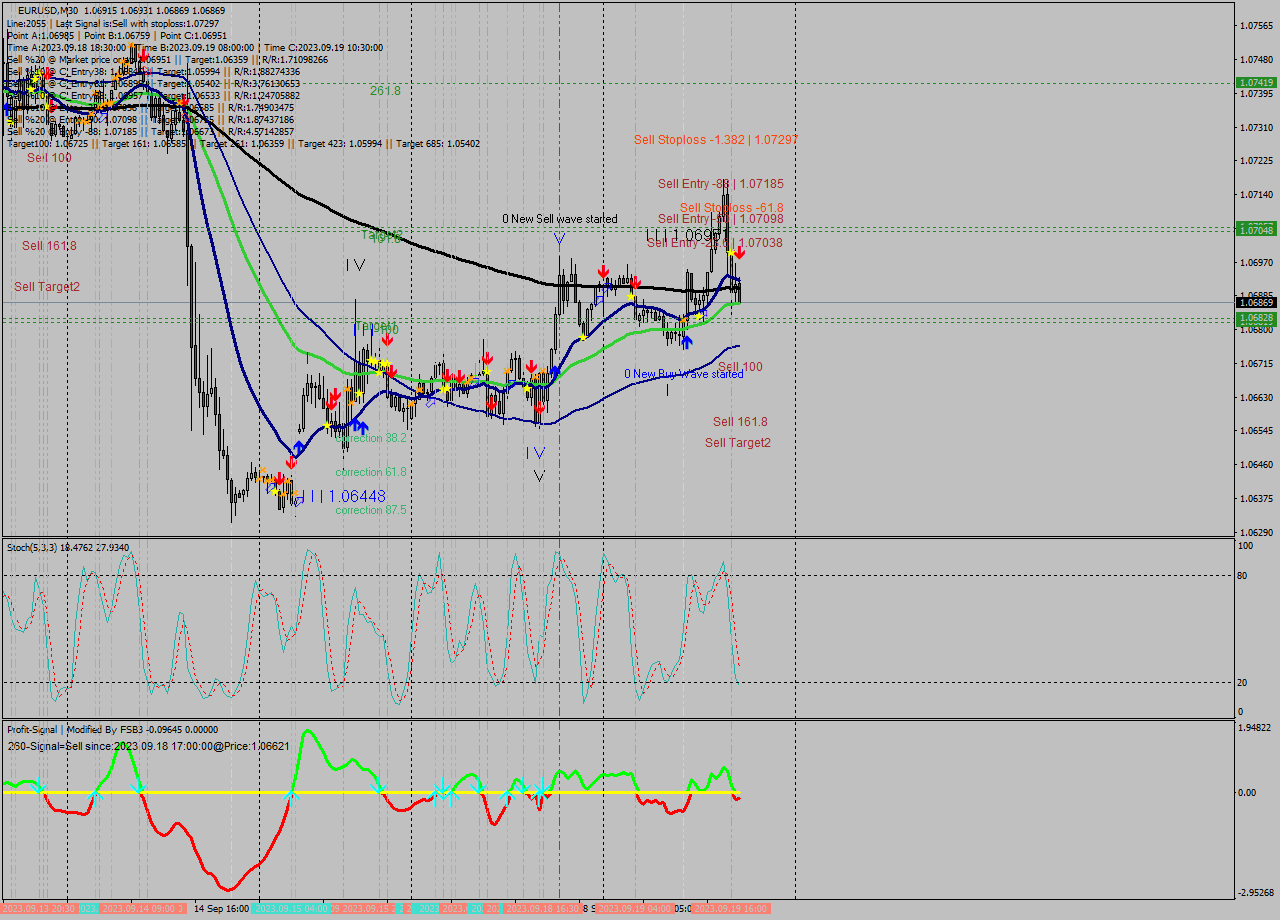Click the Sell Stoploss -1.382 annotation

pos(716,141)
